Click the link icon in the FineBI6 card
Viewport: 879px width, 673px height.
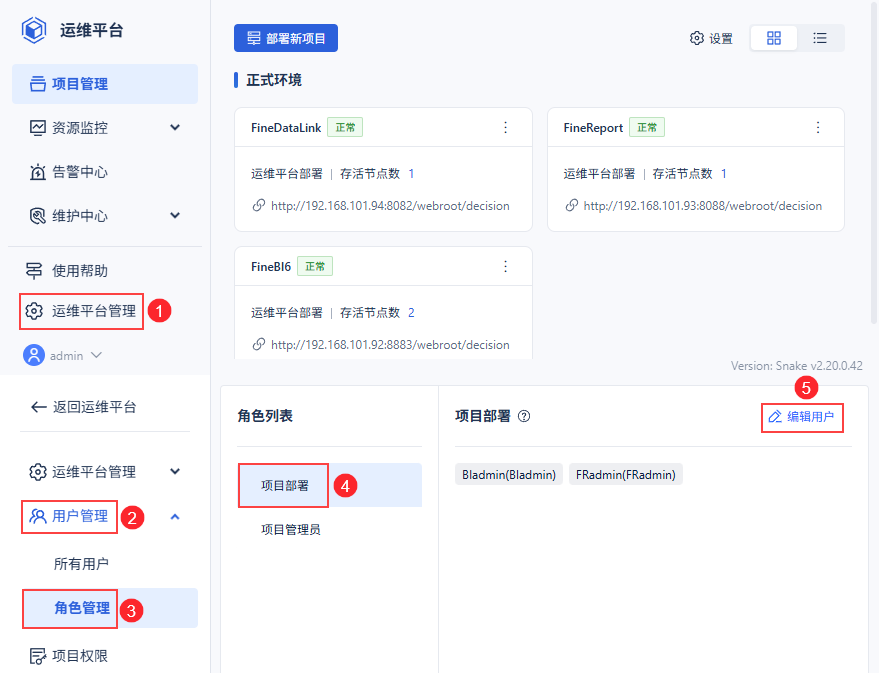(x=258, y=344)
